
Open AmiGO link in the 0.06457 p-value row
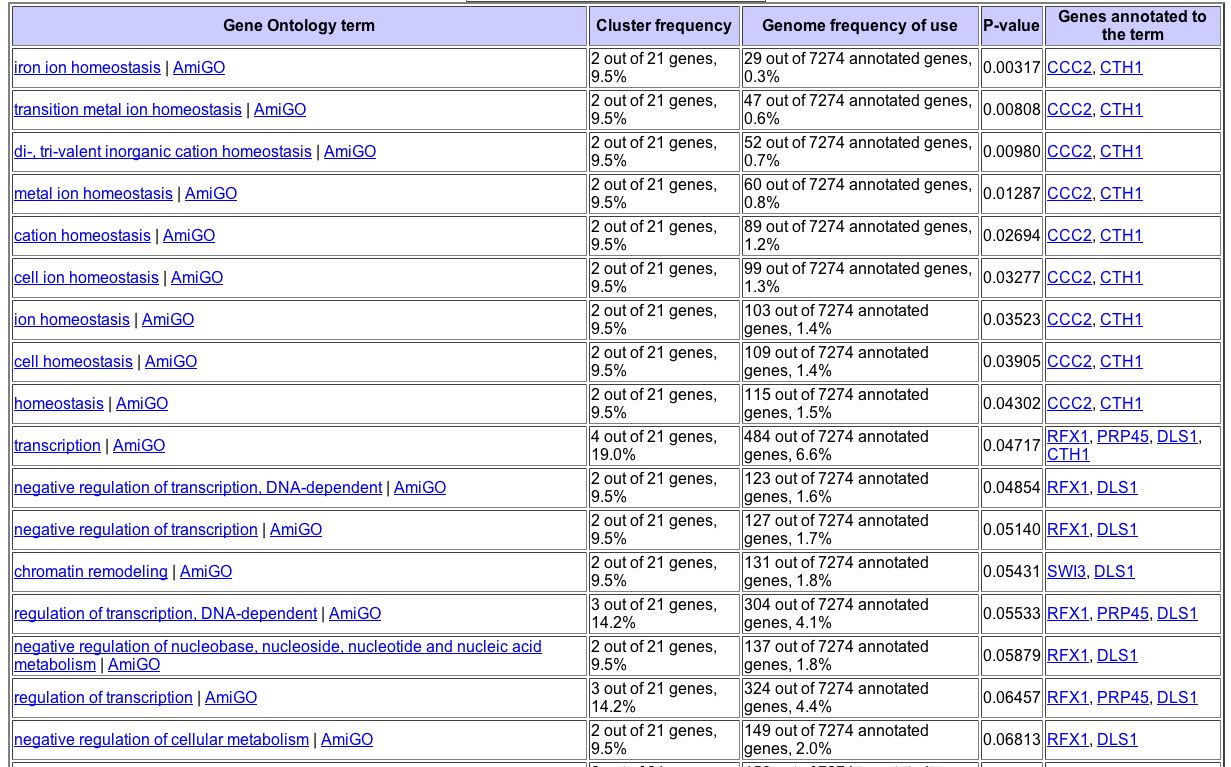231,698
